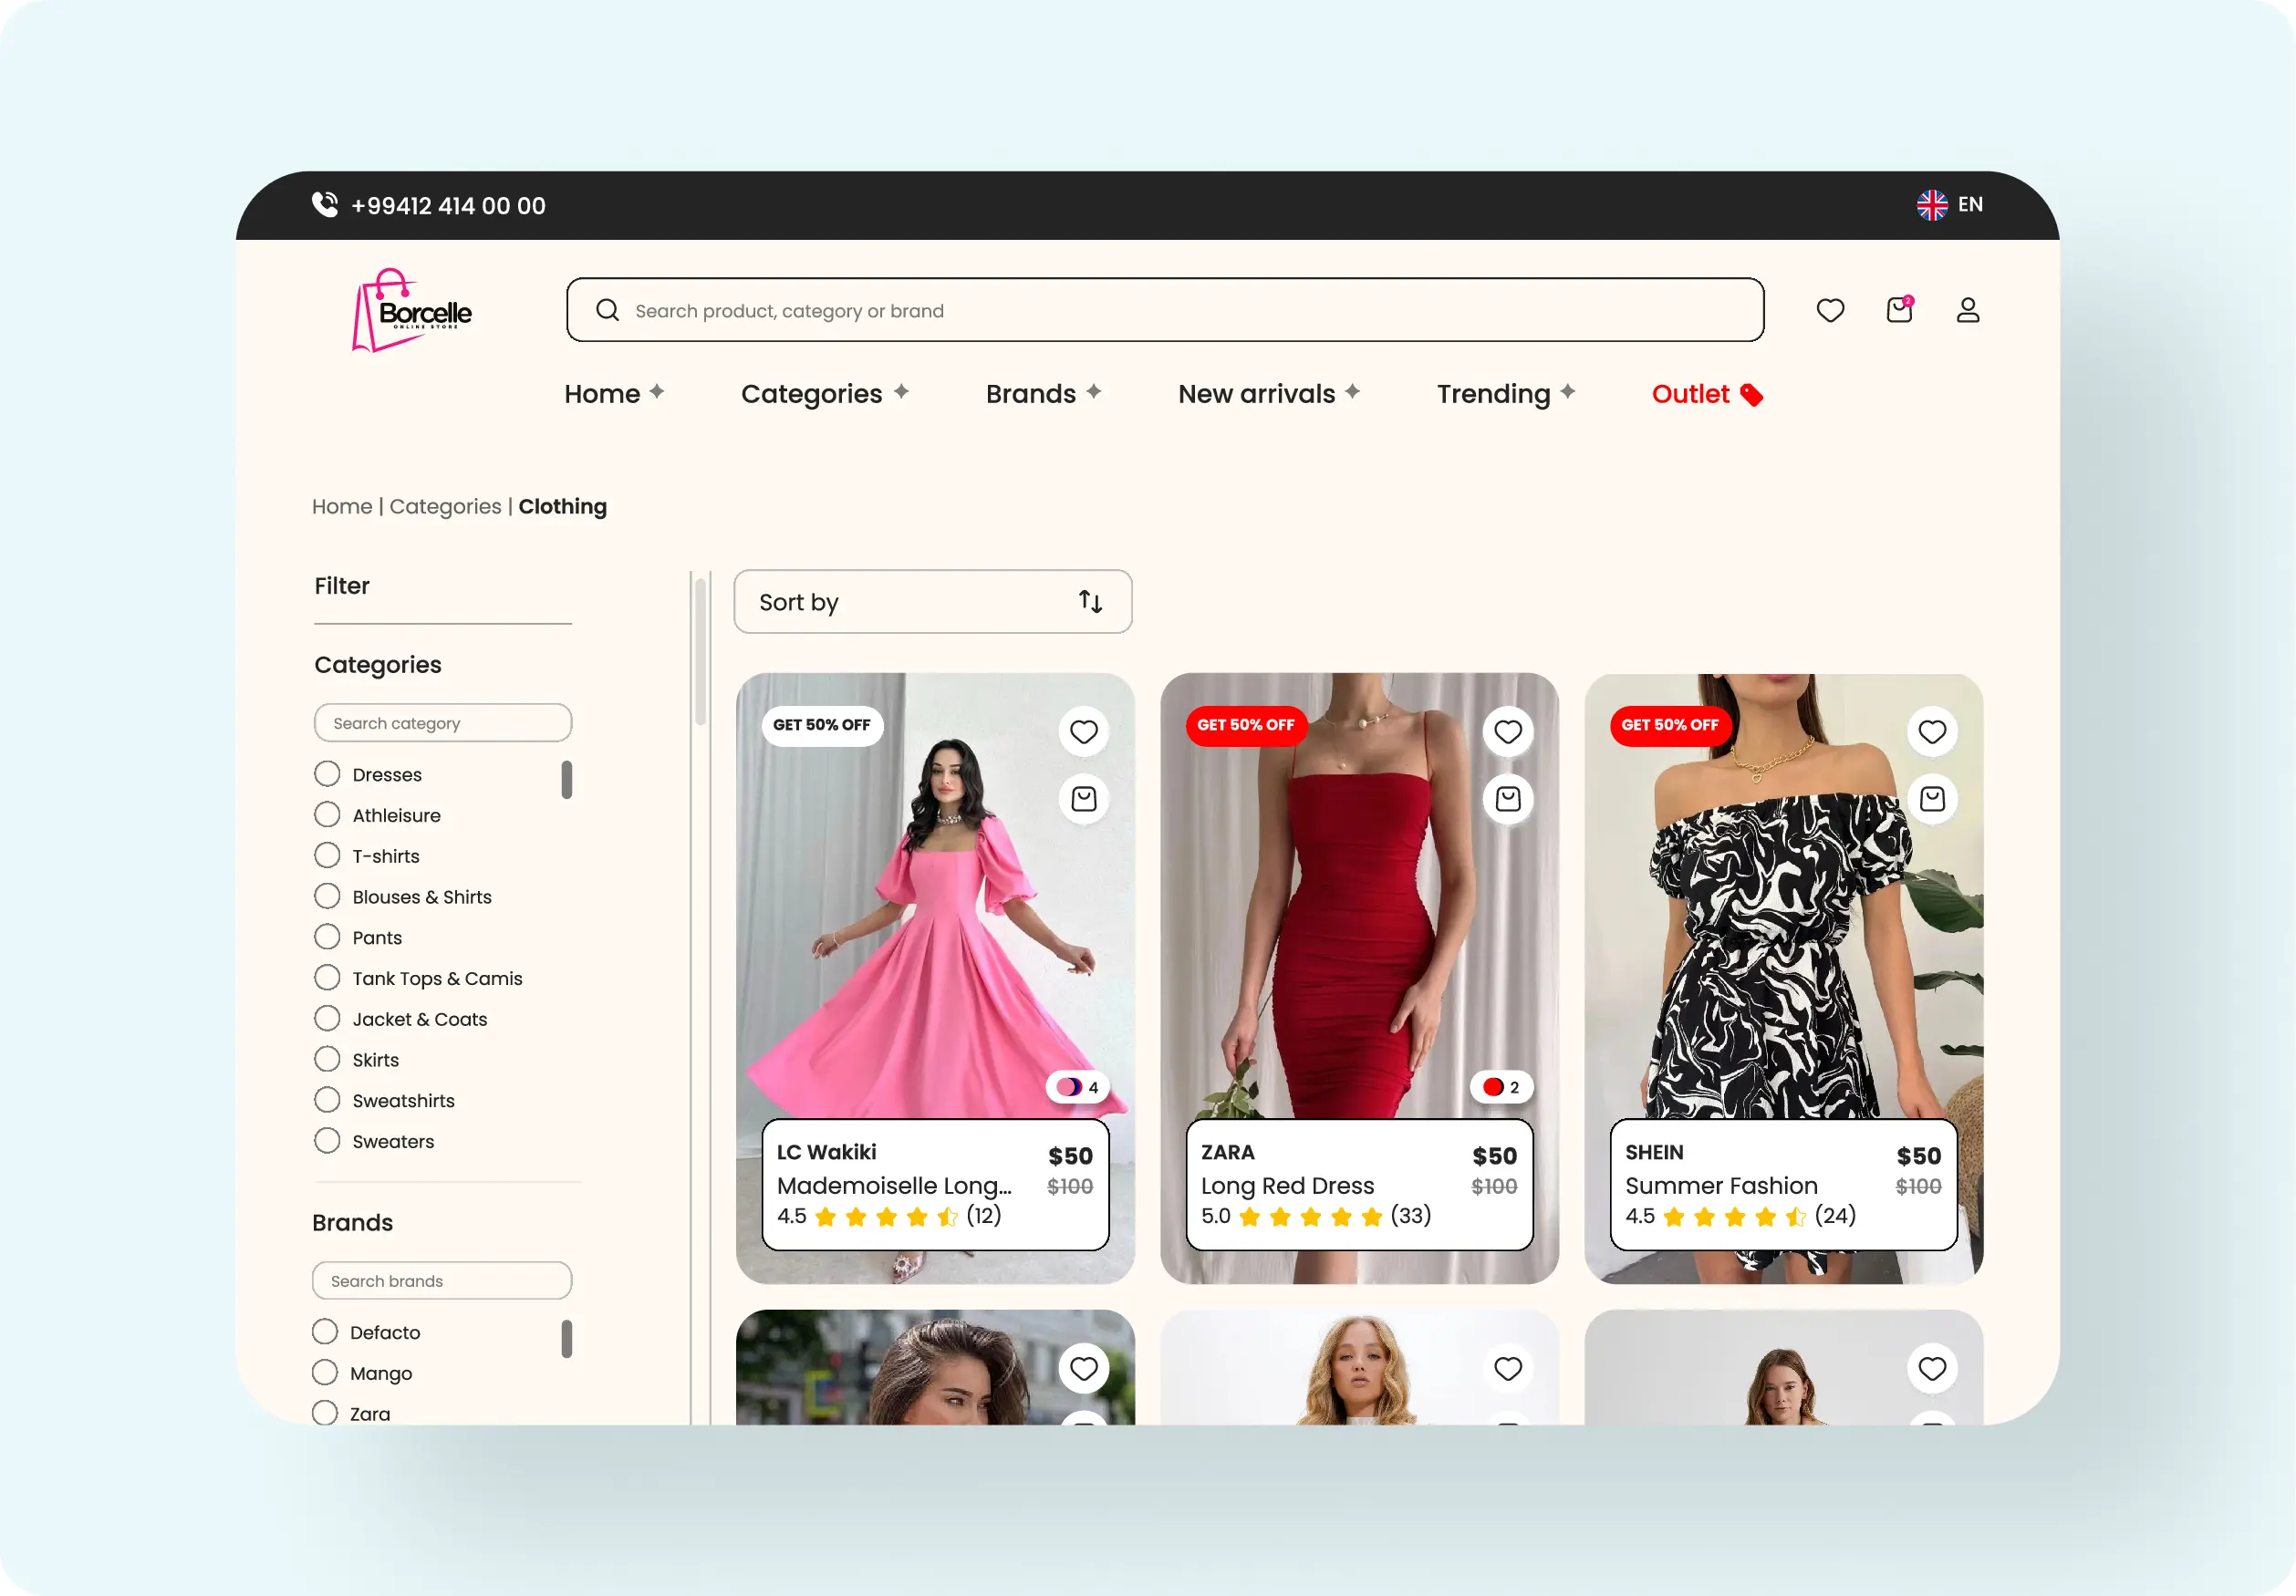Open the shopping bag cart icon in header
The width and height of the screenshot is (2296, 1596).
1899,310
